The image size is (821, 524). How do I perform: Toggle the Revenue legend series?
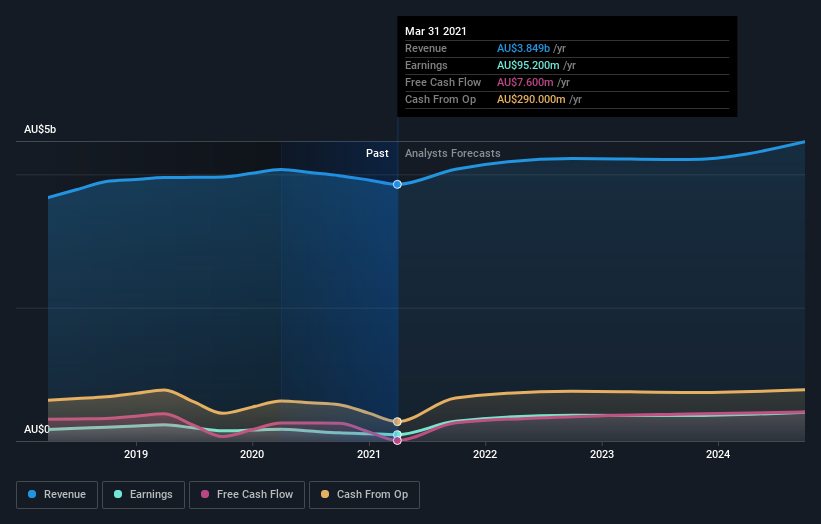point(57,495)
